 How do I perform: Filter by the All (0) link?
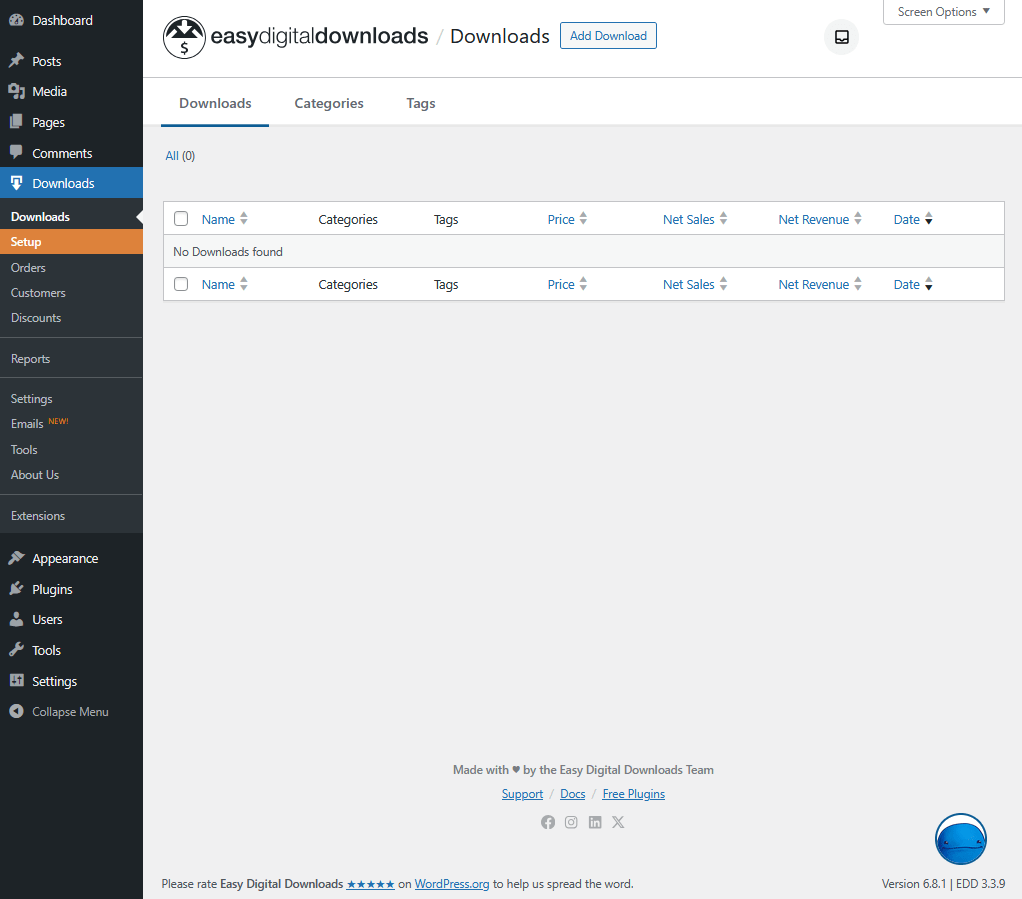pos(180,156)
